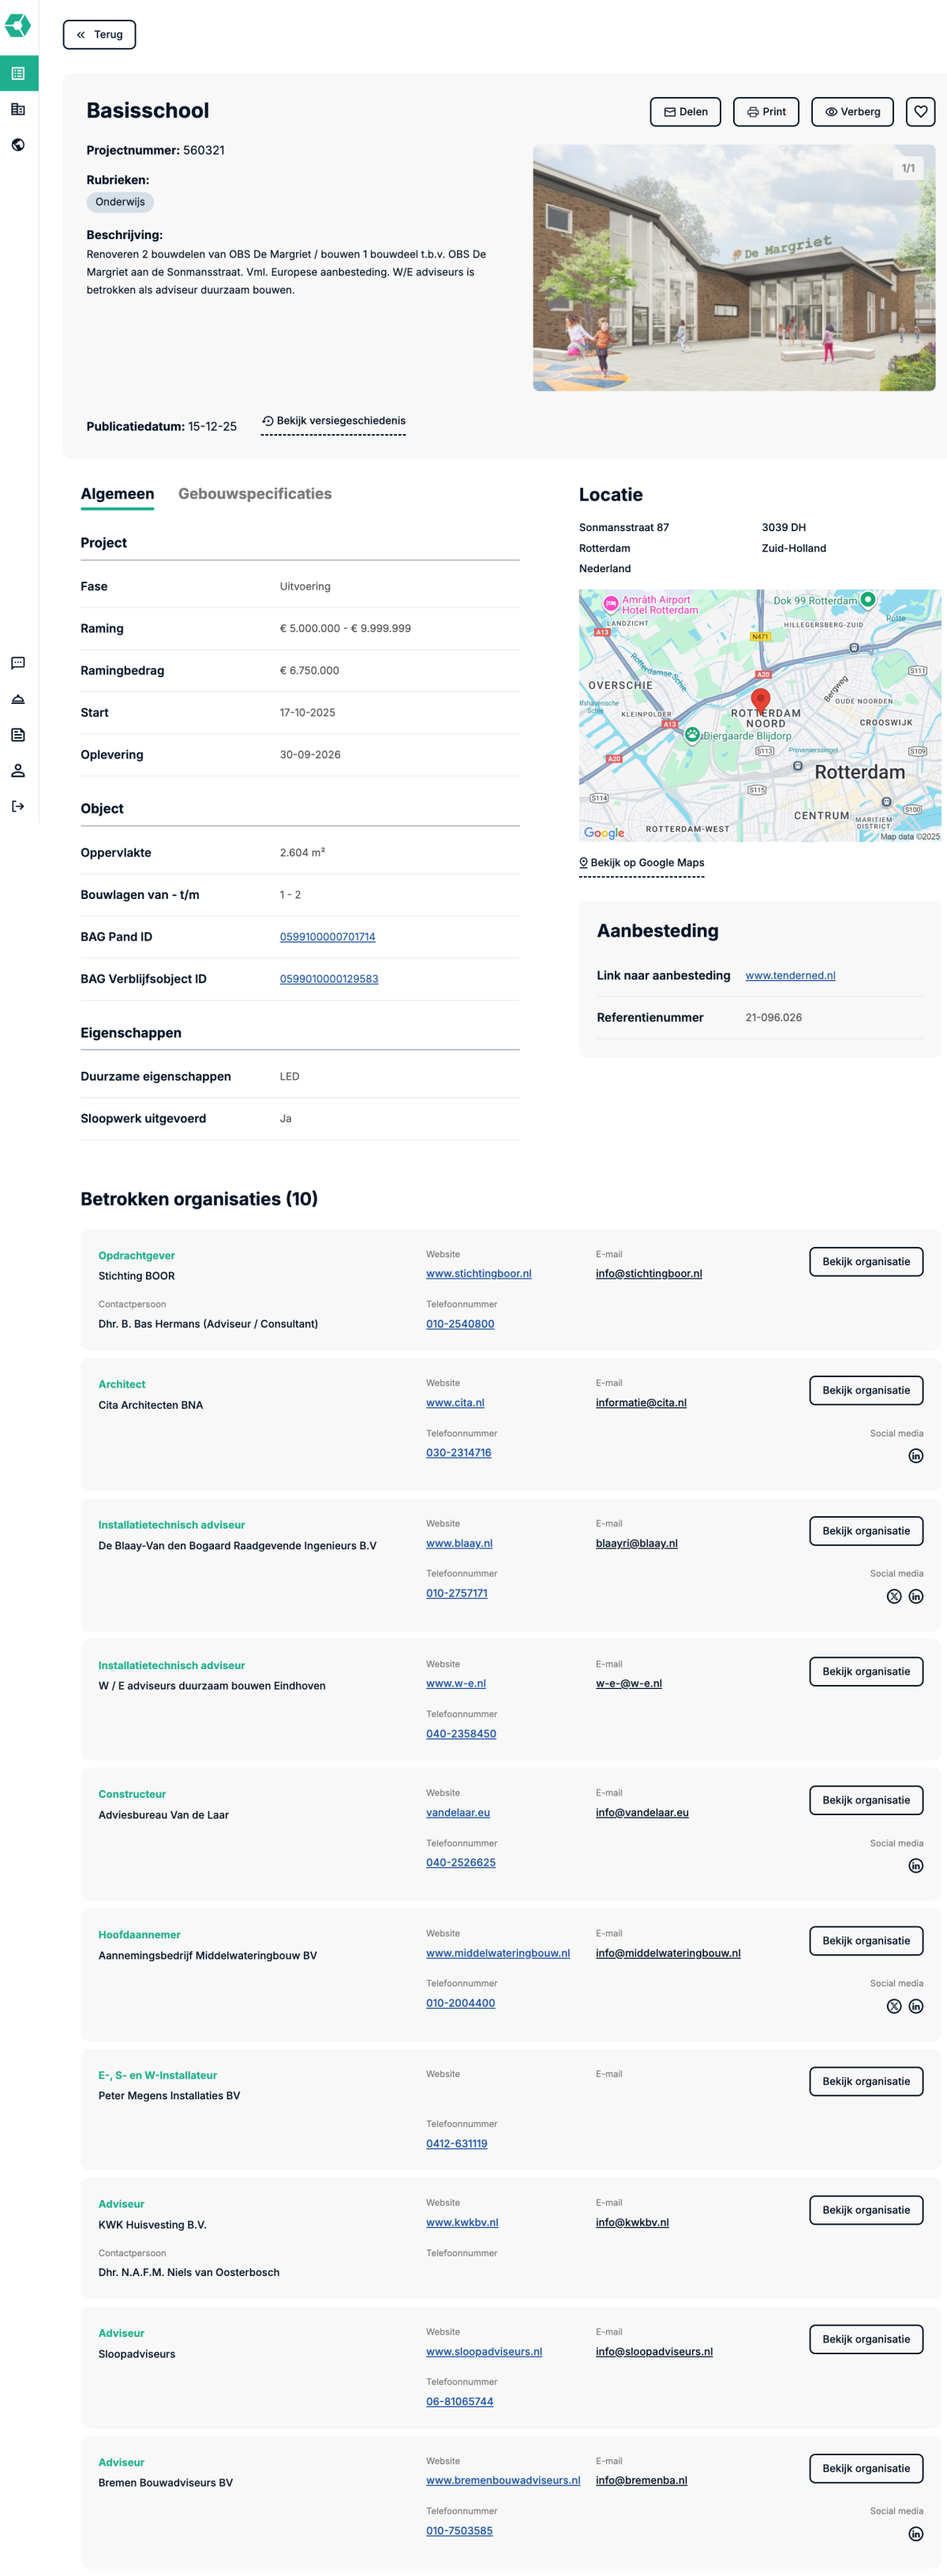Screen dimensions: 947x2576
Task: Hide project with the Verberg button
Action: point(852,112)
